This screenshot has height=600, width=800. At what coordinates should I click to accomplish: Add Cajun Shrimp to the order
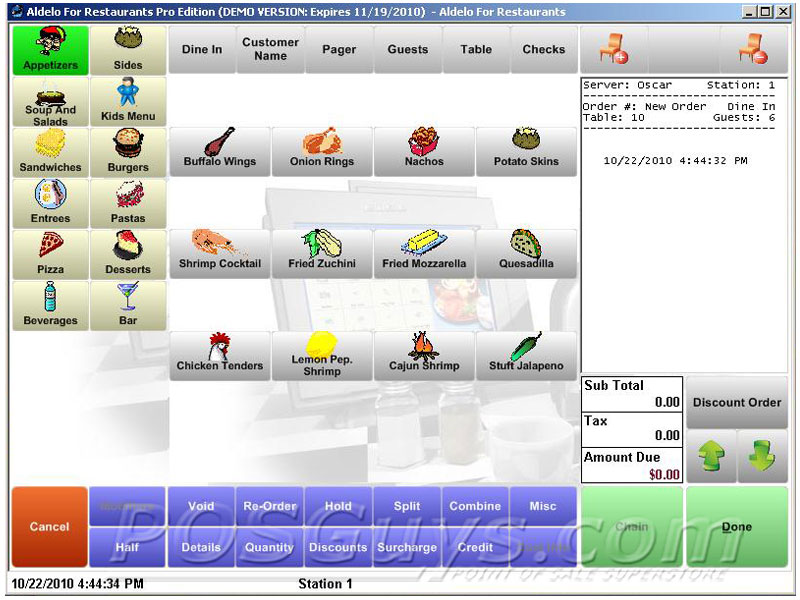(424, 356)
